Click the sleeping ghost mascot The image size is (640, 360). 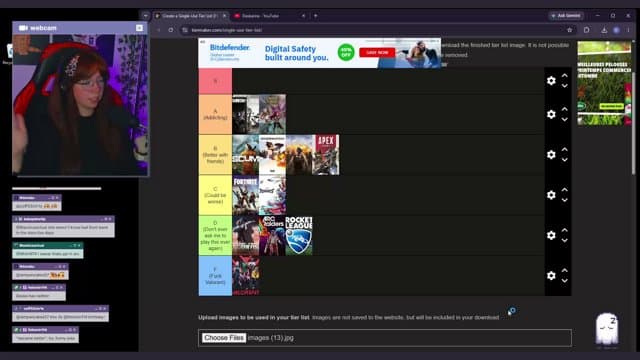click(607, 330)
